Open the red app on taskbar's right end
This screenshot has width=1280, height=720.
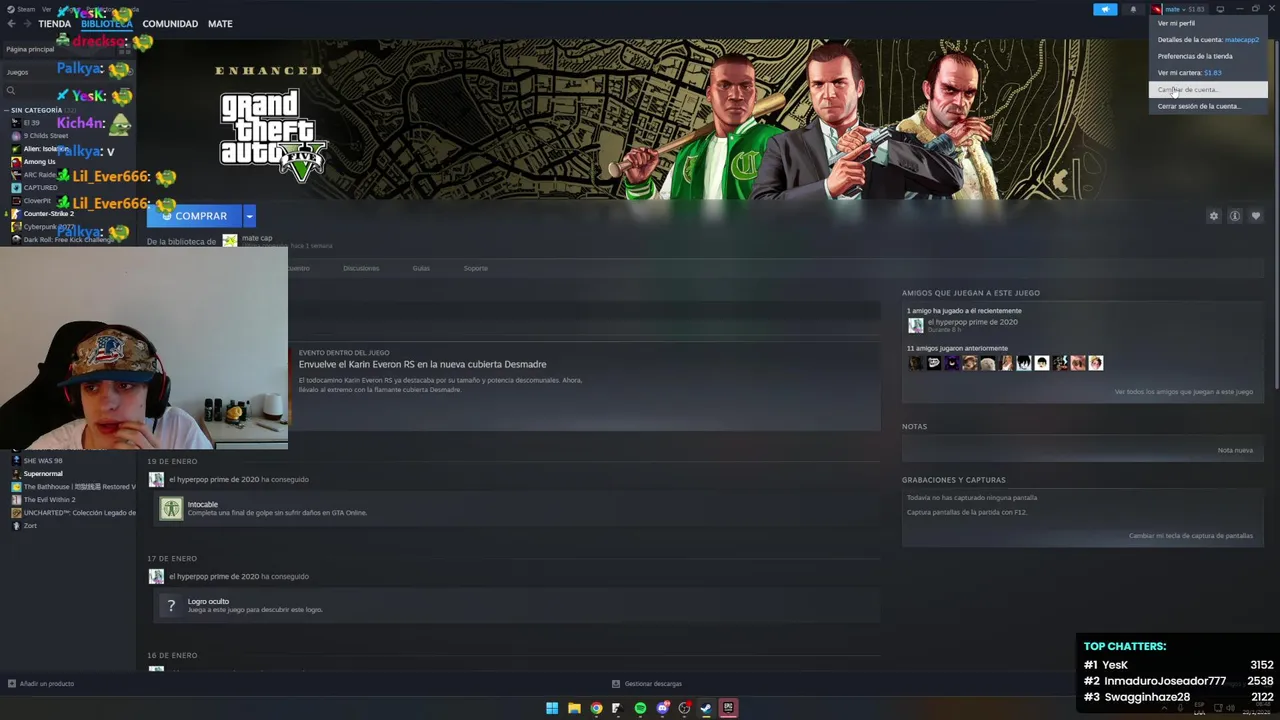728,708
